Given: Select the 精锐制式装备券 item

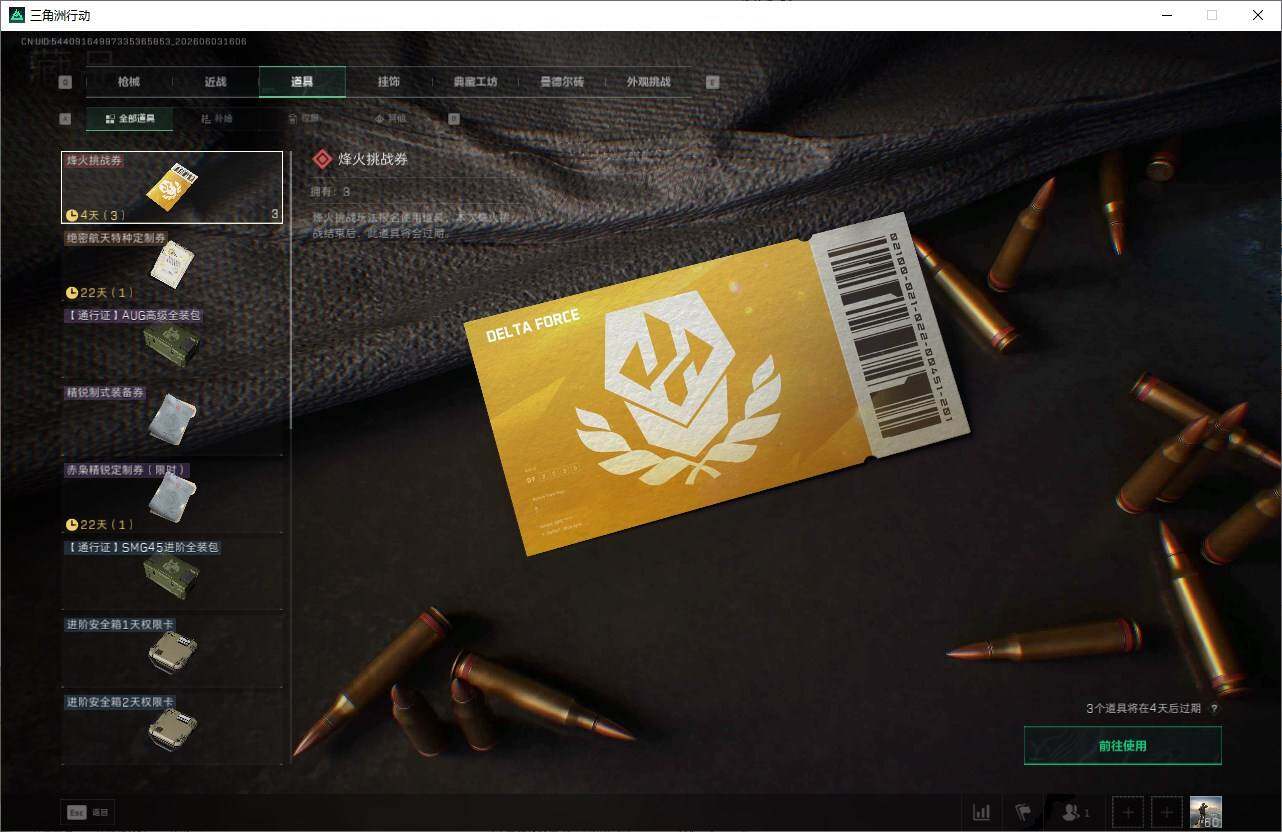Looking at the screenshot, I should pos(172,420).
